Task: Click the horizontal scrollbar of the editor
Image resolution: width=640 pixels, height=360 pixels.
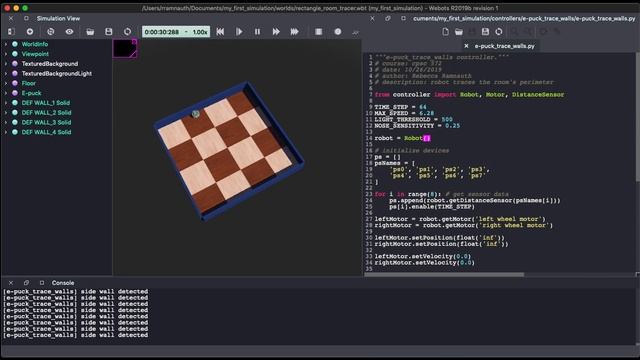Action: tap(444, 275)
